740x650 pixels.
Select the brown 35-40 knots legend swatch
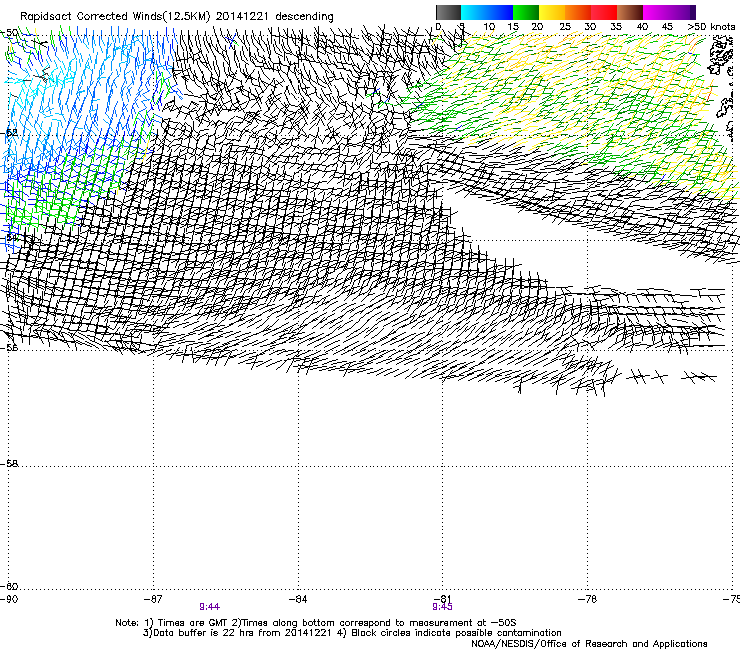tap(630, 12)
